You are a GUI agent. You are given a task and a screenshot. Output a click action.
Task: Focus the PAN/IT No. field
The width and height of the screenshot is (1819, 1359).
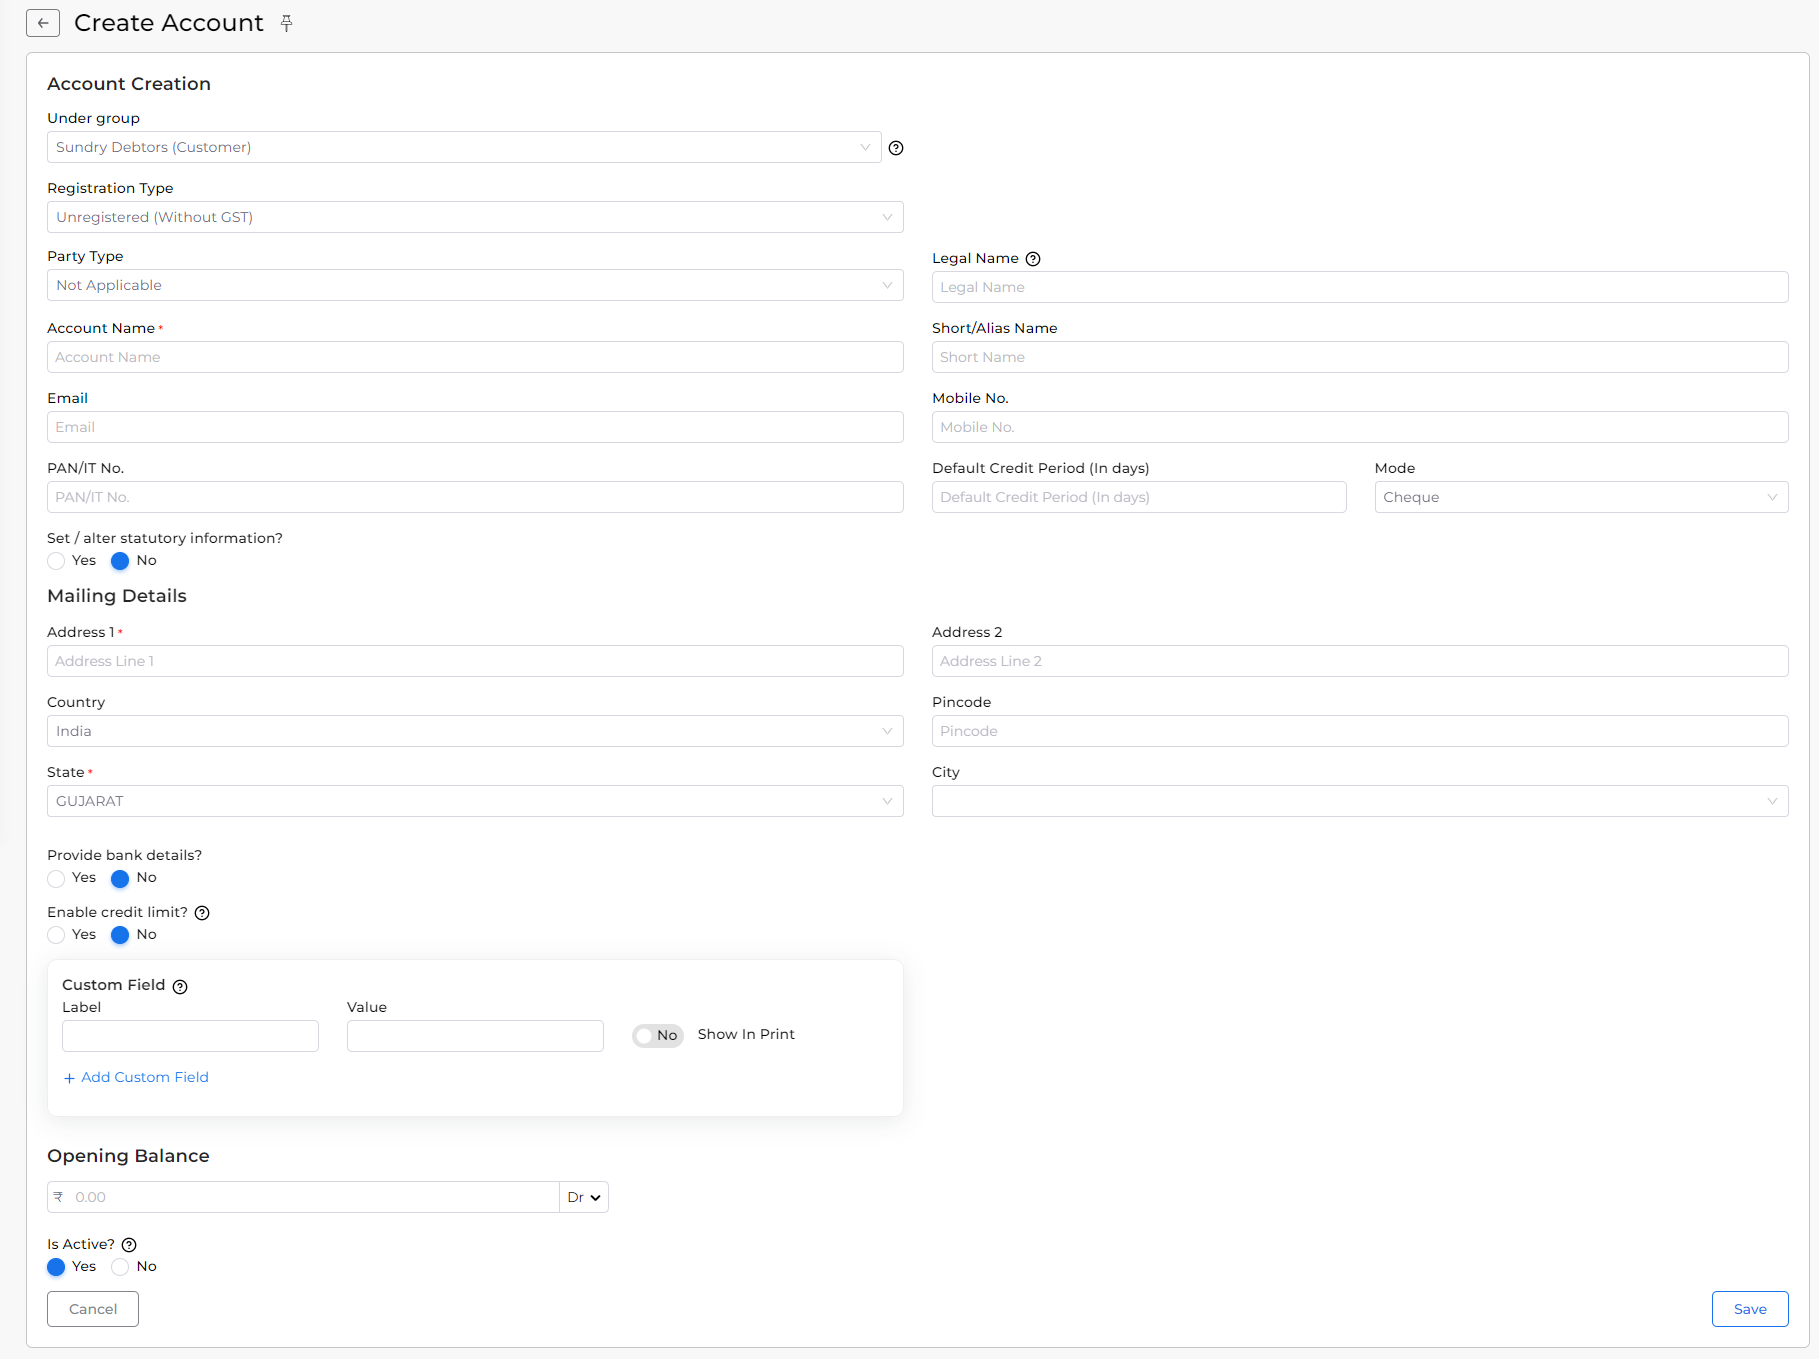coord(475,497)
